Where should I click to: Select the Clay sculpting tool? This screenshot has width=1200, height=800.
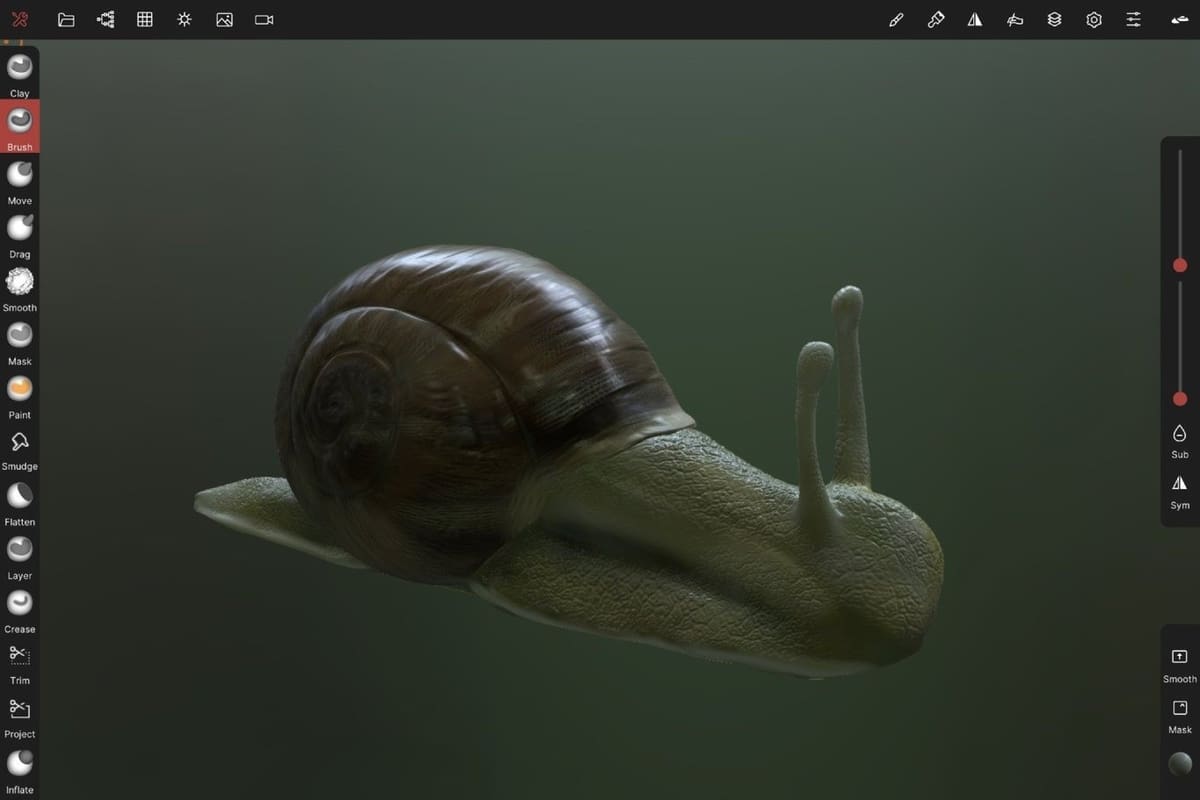click(20, 74)
